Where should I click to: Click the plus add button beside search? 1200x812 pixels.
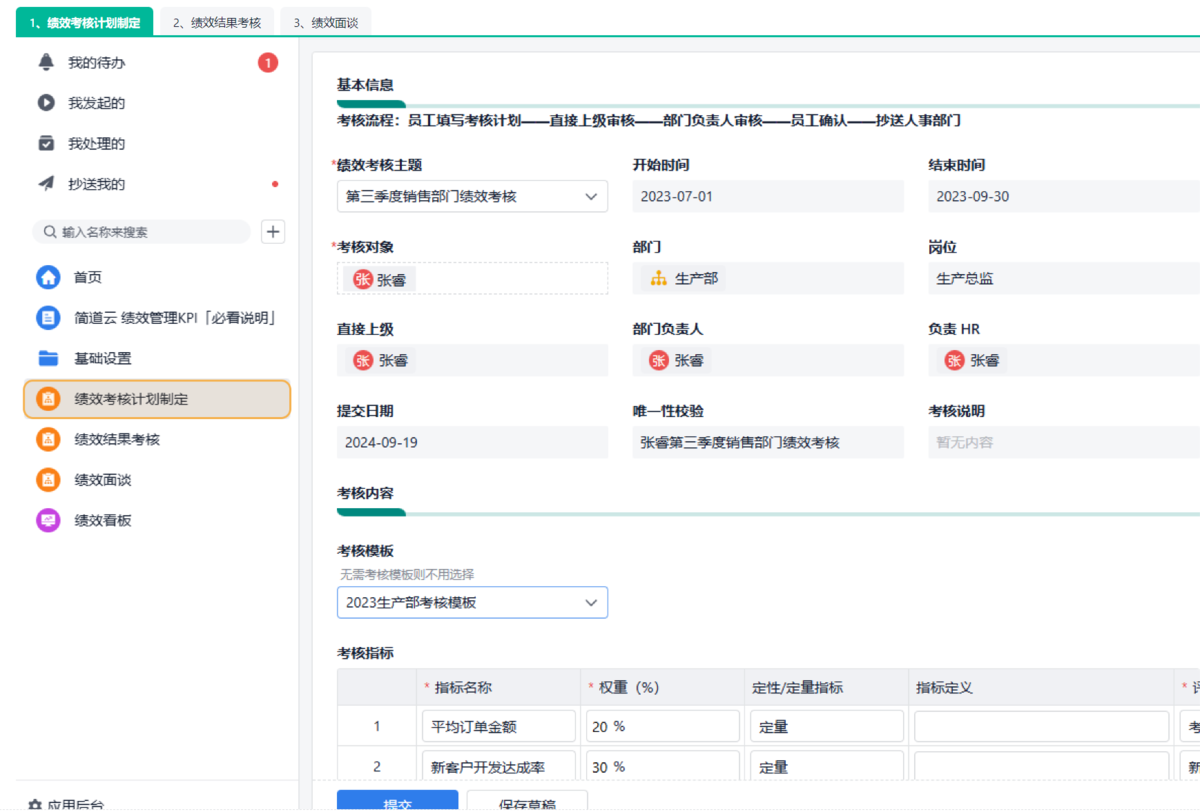(273, 232)
